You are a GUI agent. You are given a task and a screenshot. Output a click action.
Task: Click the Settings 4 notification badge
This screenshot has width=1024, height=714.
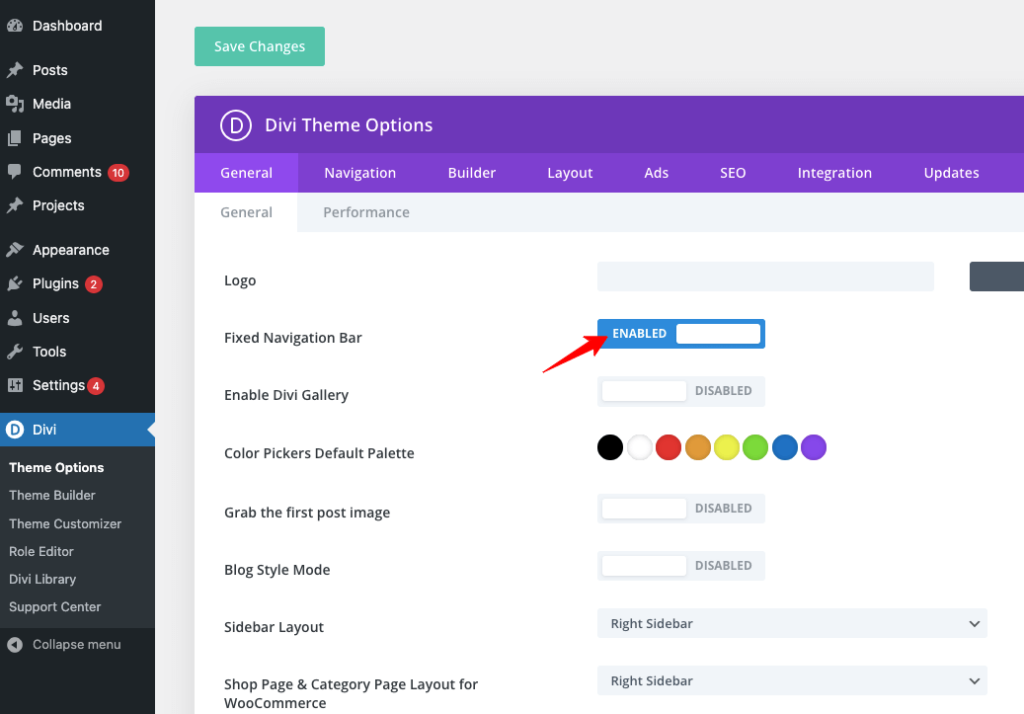click(x=96, y=386)
